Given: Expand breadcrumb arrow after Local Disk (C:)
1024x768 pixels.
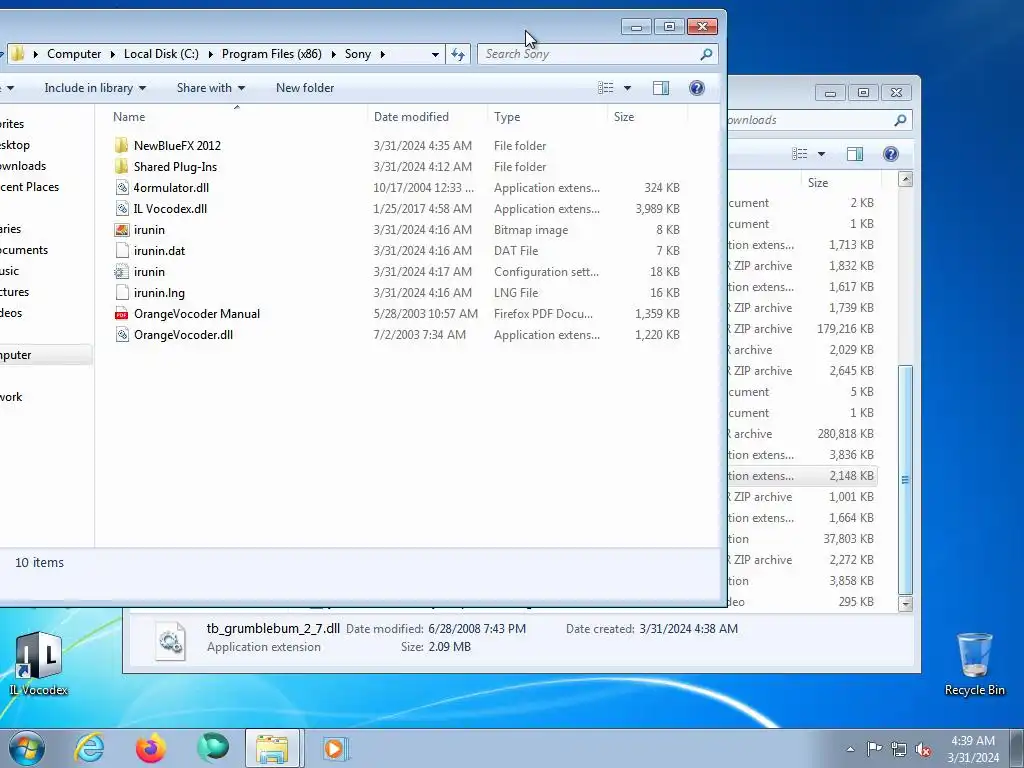Looking at the screenshot, I should [x=210, y=54].
